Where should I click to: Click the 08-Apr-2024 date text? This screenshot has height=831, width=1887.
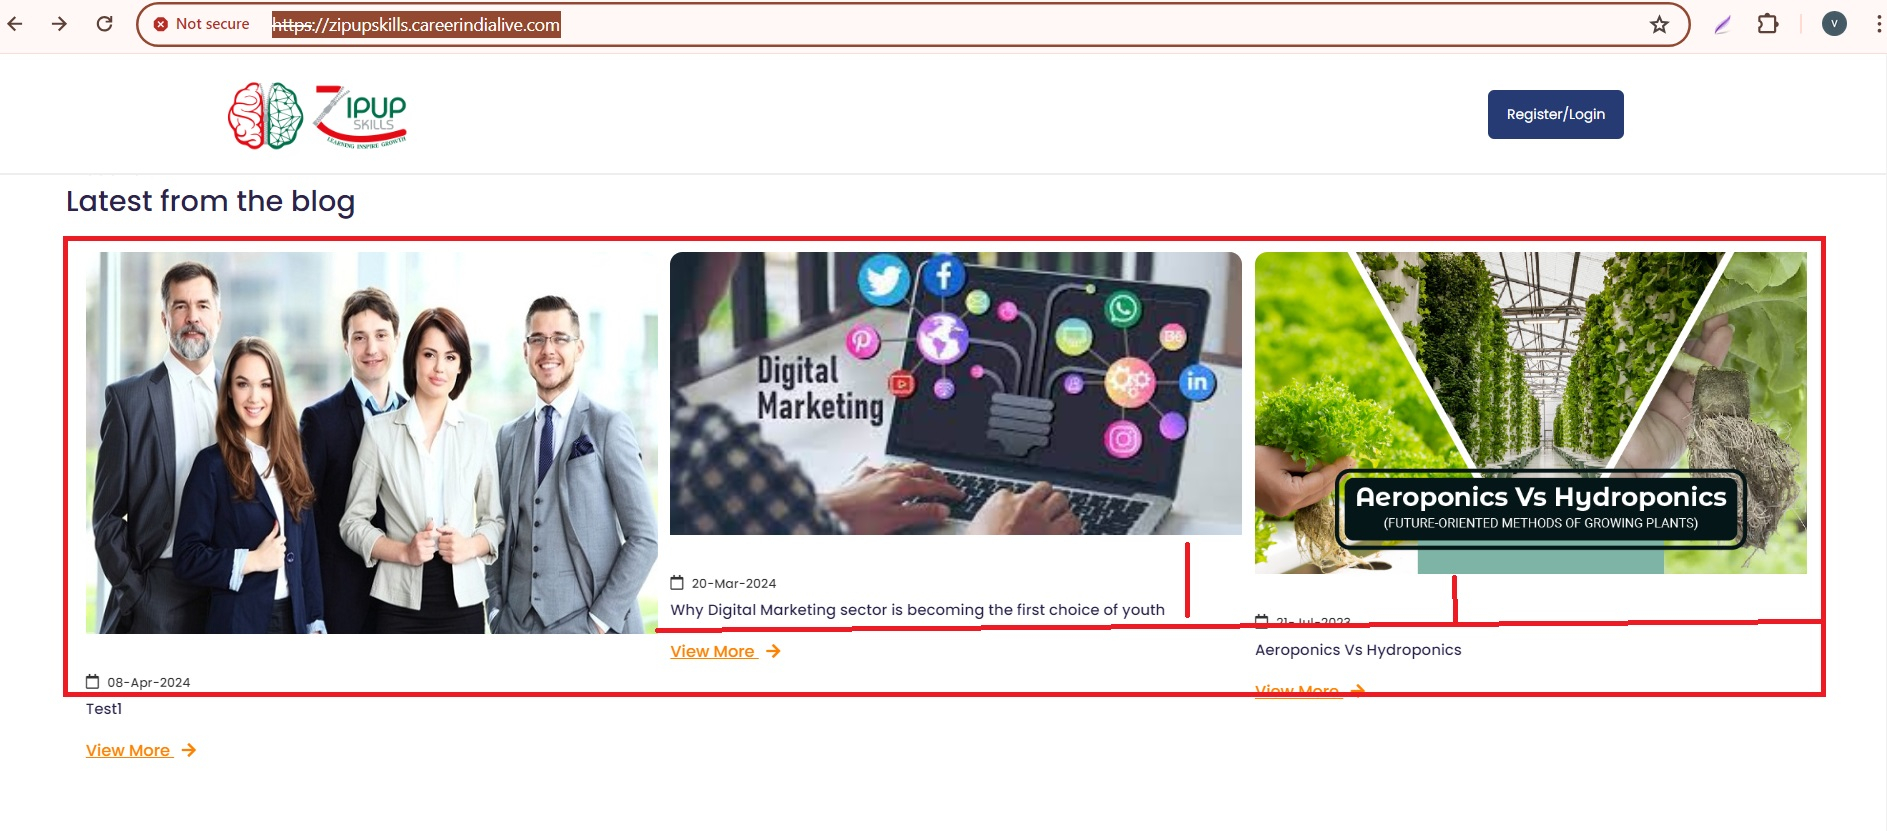click(x=149, y=683)
